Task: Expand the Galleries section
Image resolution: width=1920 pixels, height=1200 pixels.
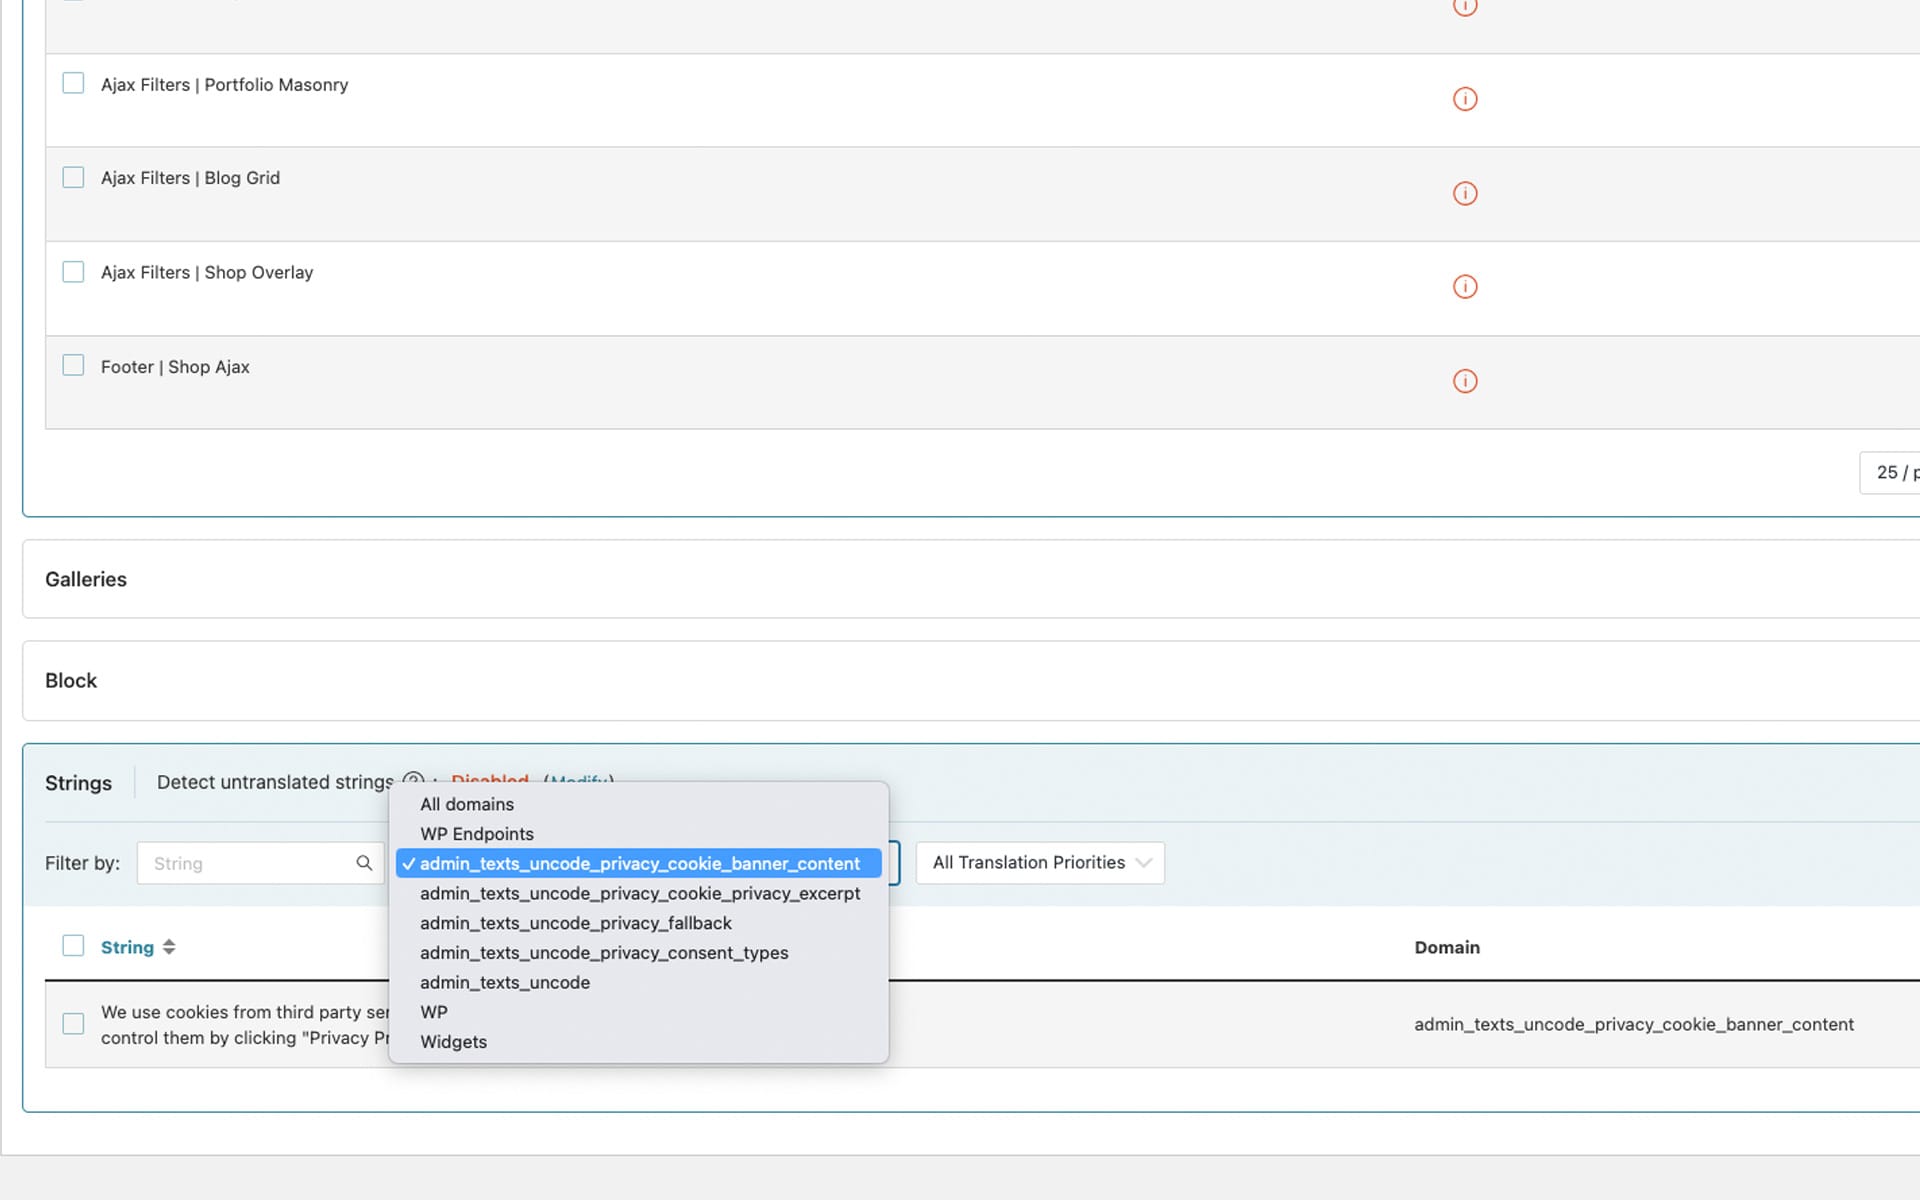Action: (86, 579)
